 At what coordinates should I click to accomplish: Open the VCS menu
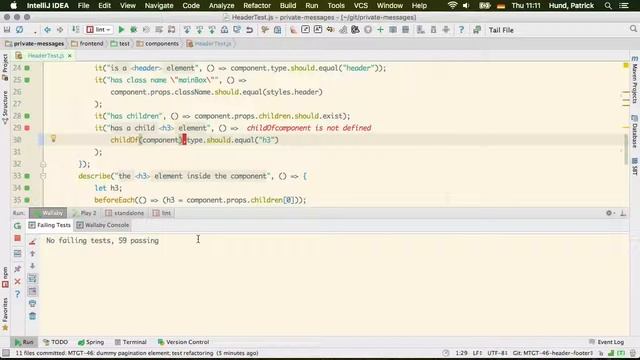(x=360, y=6)
